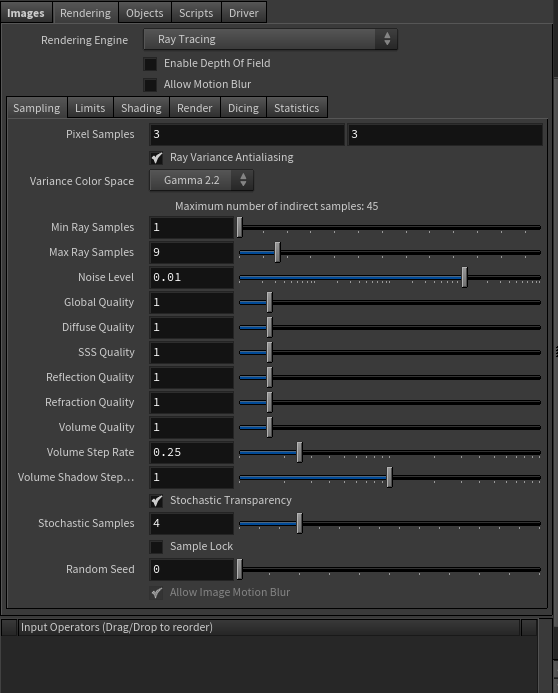Click the Refraction Quality slider handle
Screen dimensions: 558x693
(x=270, y=402)
